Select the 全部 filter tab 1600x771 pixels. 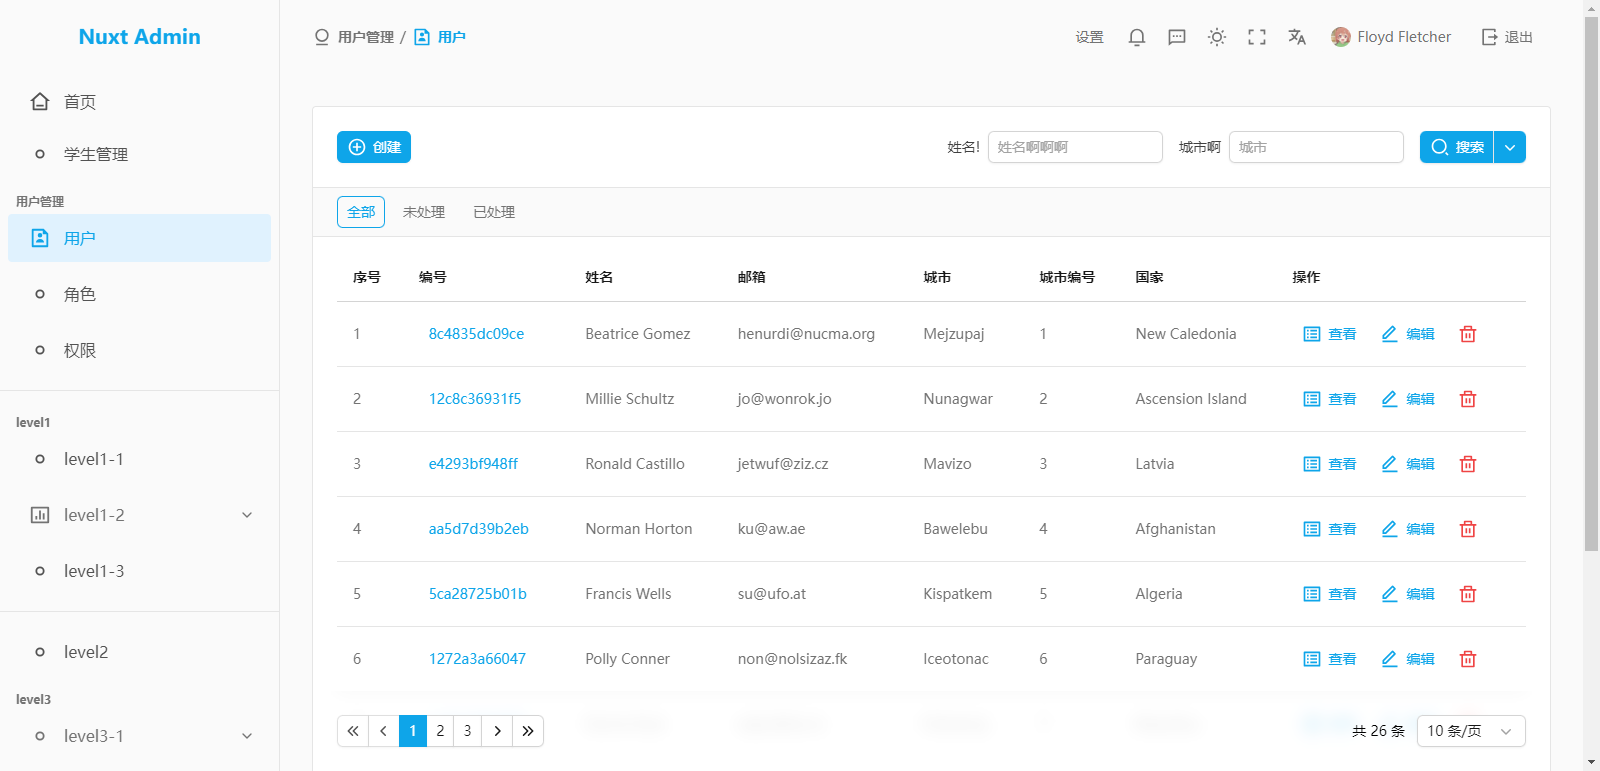pos(361,212)
